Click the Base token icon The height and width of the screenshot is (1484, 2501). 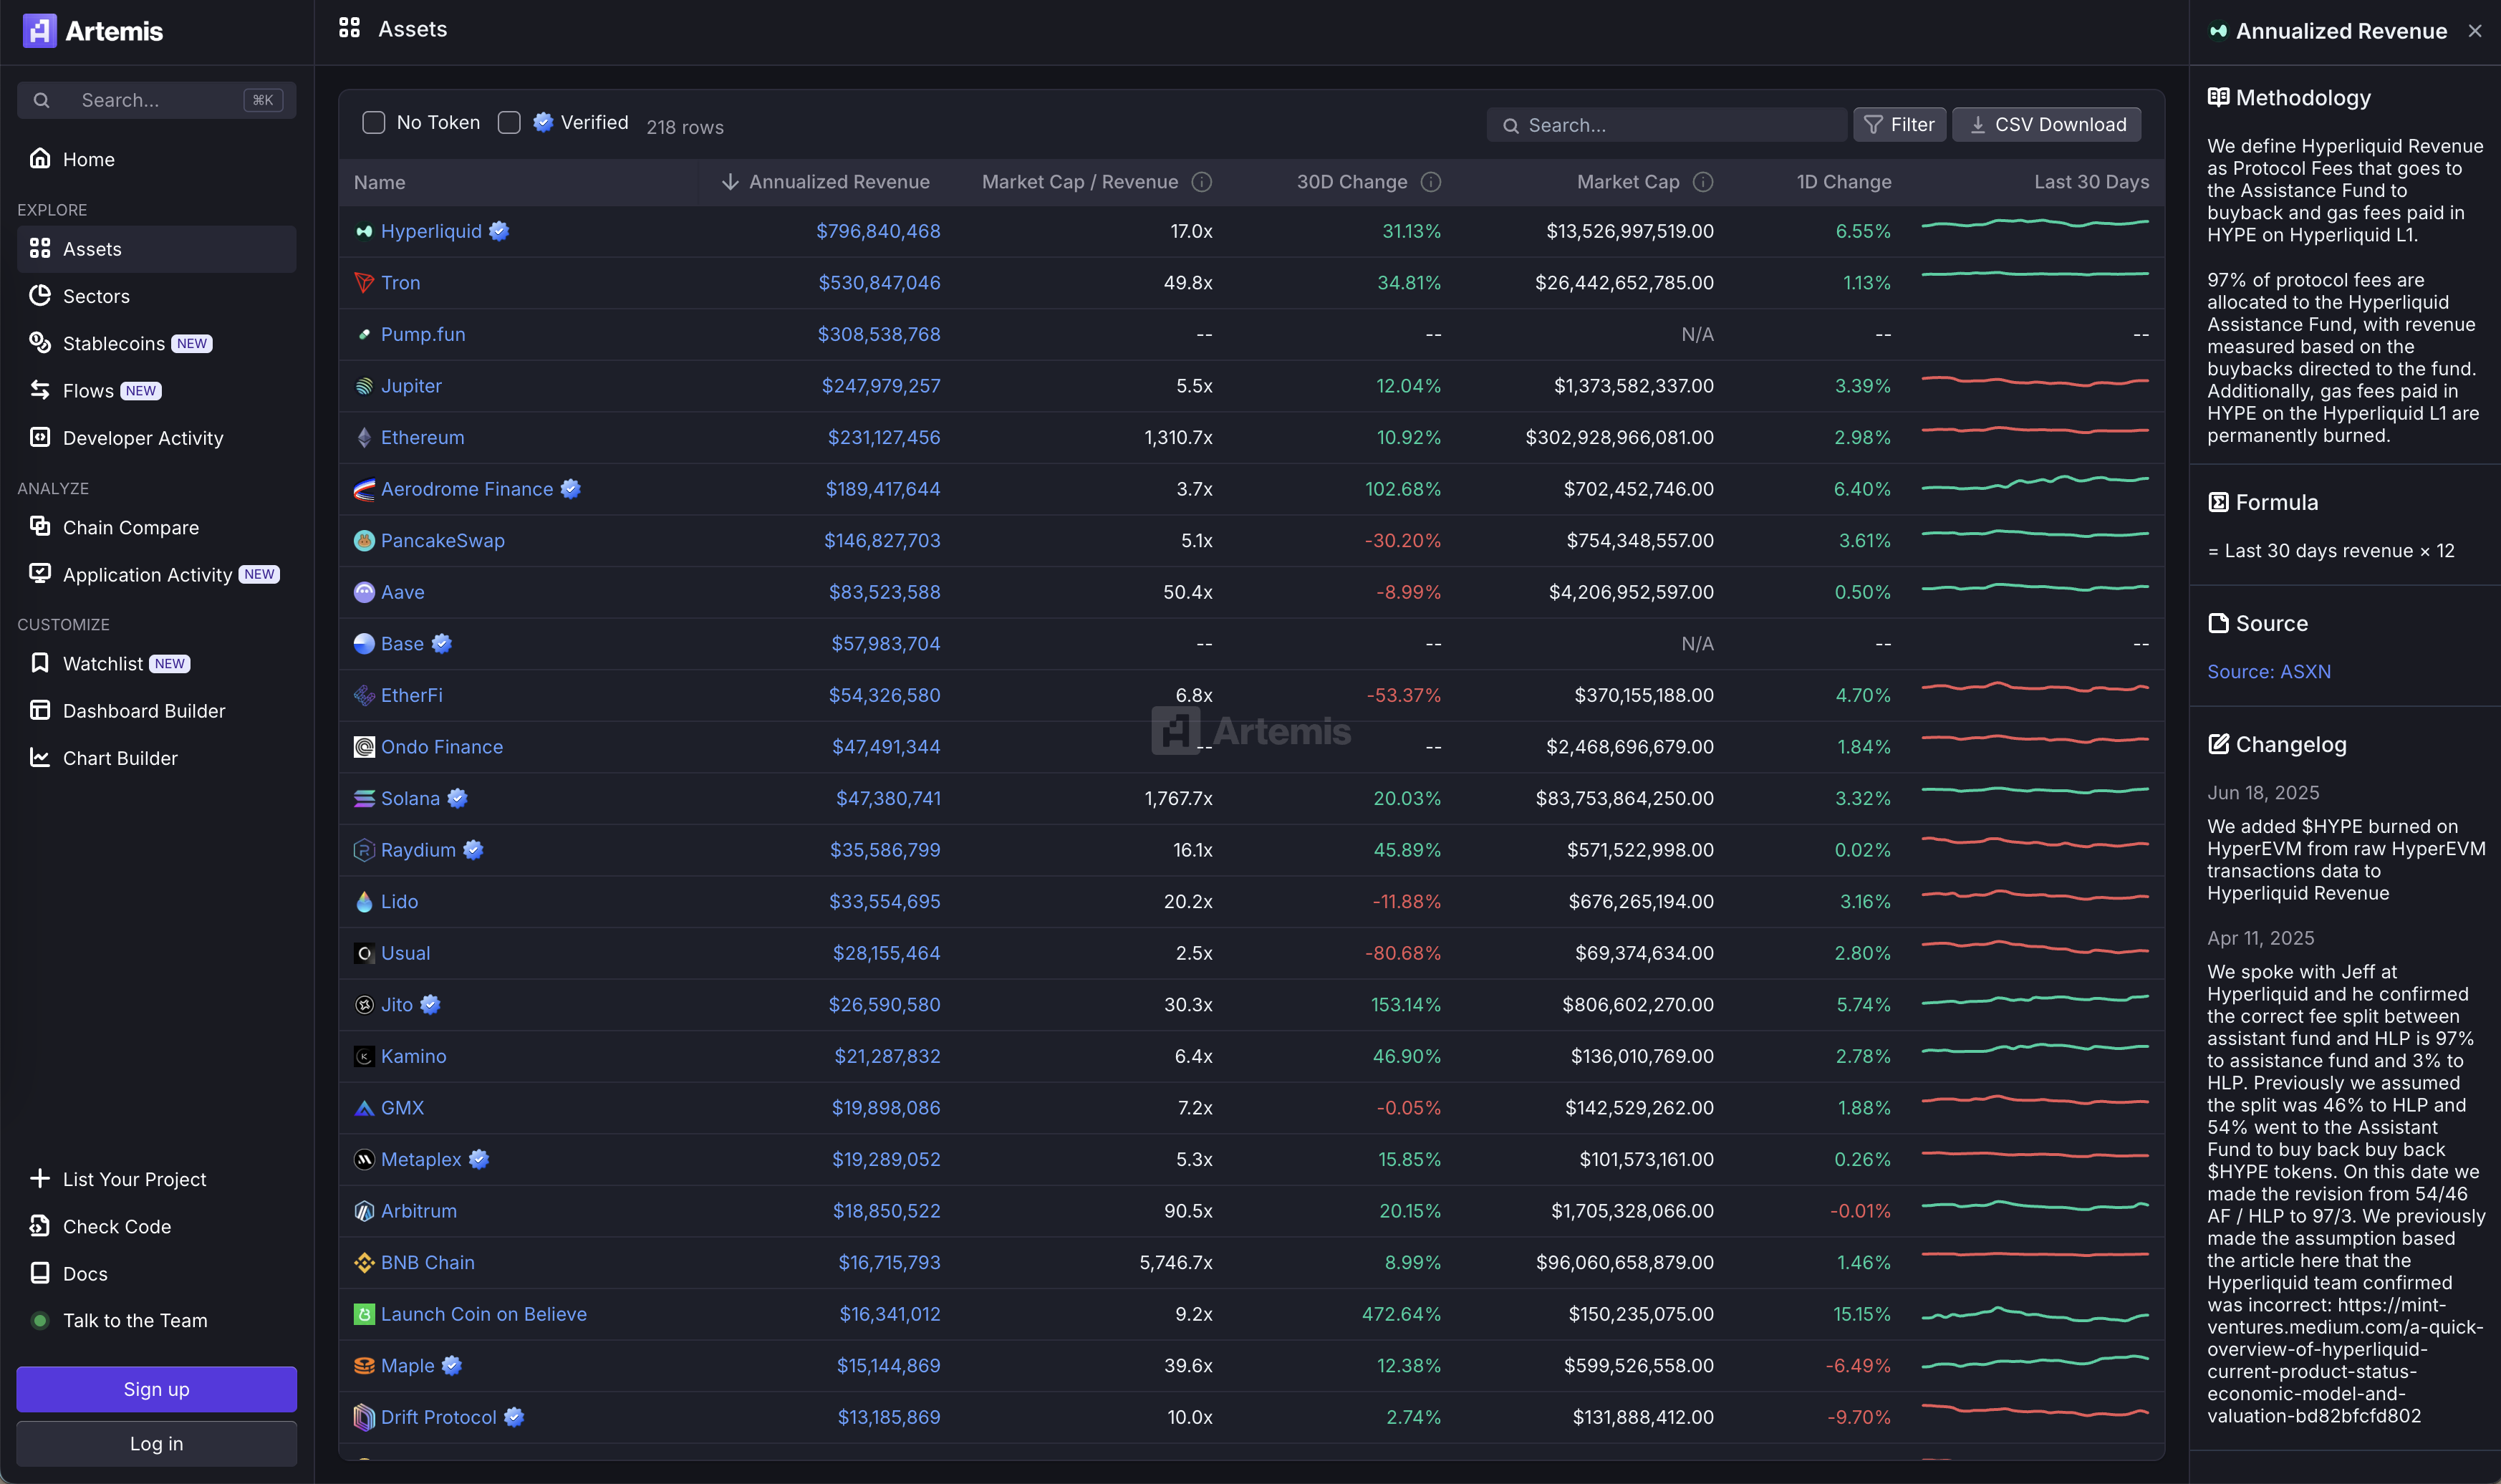[x=364, y=644]
